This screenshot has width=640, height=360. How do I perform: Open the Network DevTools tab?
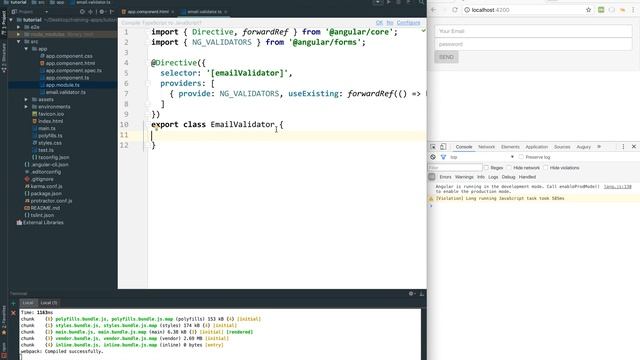pyautogui.click(x=486, y=147)
